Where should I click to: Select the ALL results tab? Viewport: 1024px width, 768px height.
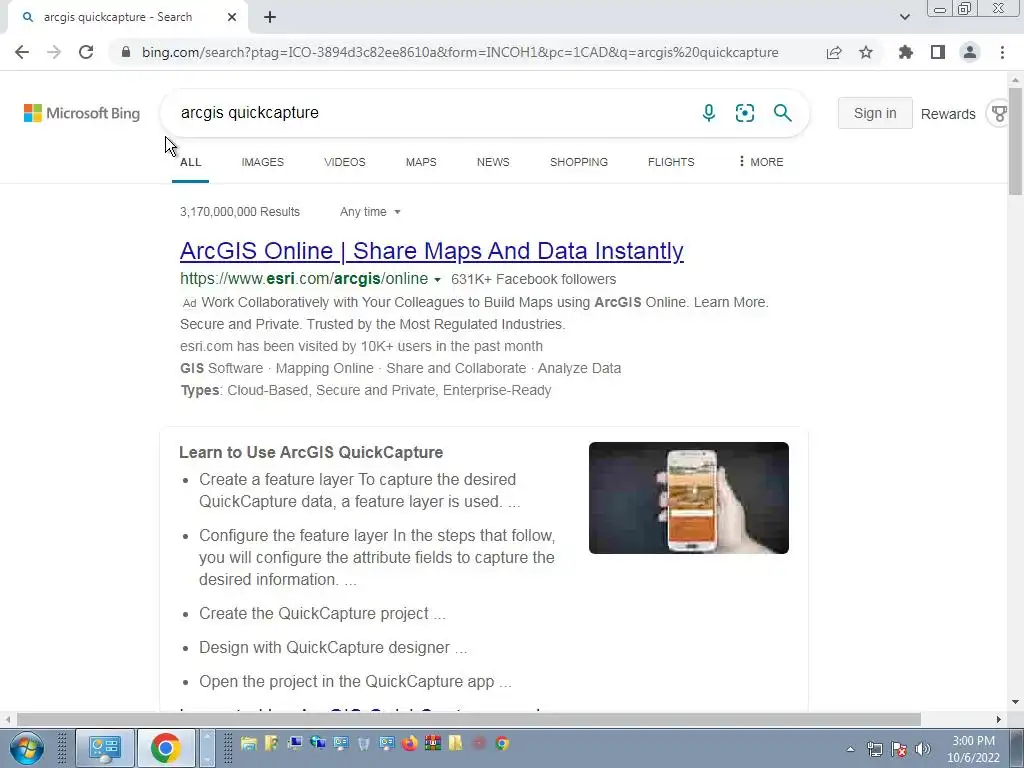[191, 162]
